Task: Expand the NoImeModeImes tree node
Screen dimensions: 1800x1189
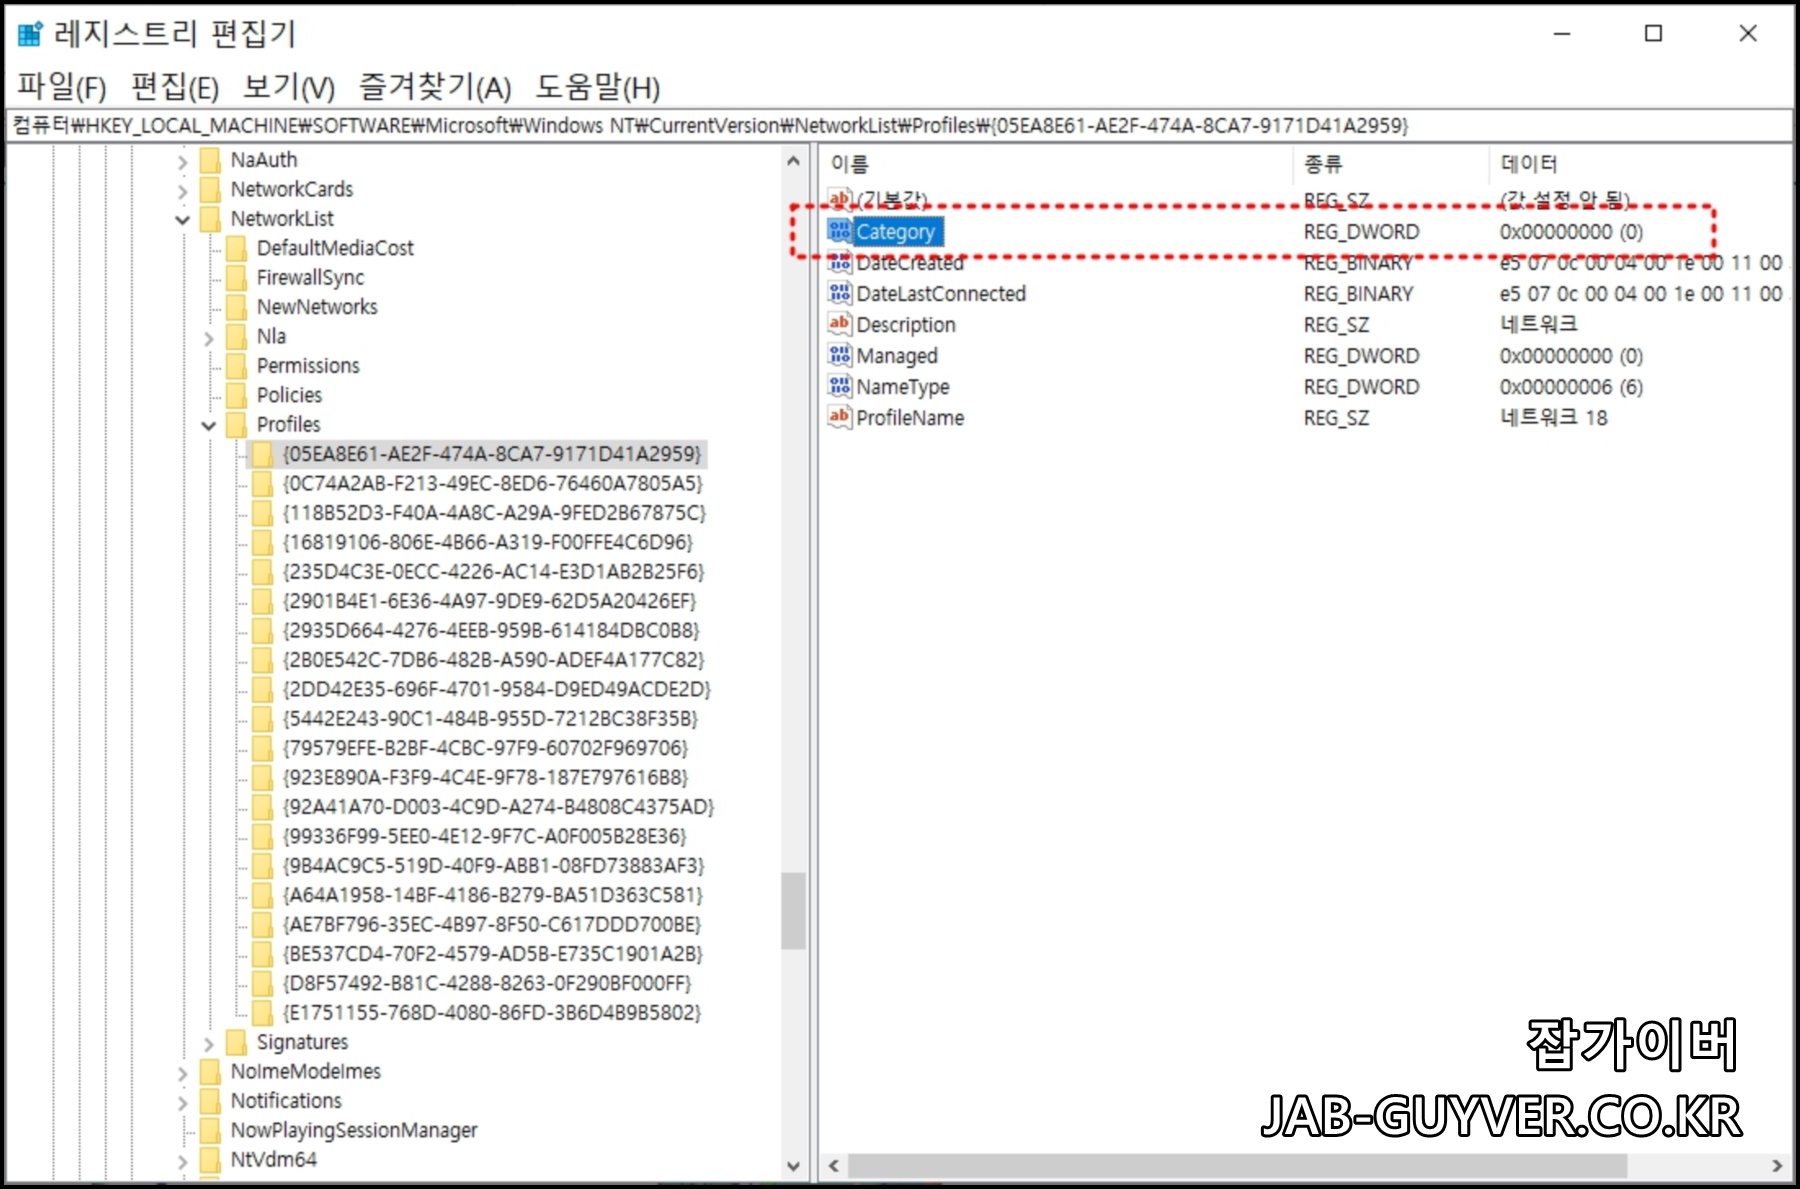Action: tap(182, 1073)
